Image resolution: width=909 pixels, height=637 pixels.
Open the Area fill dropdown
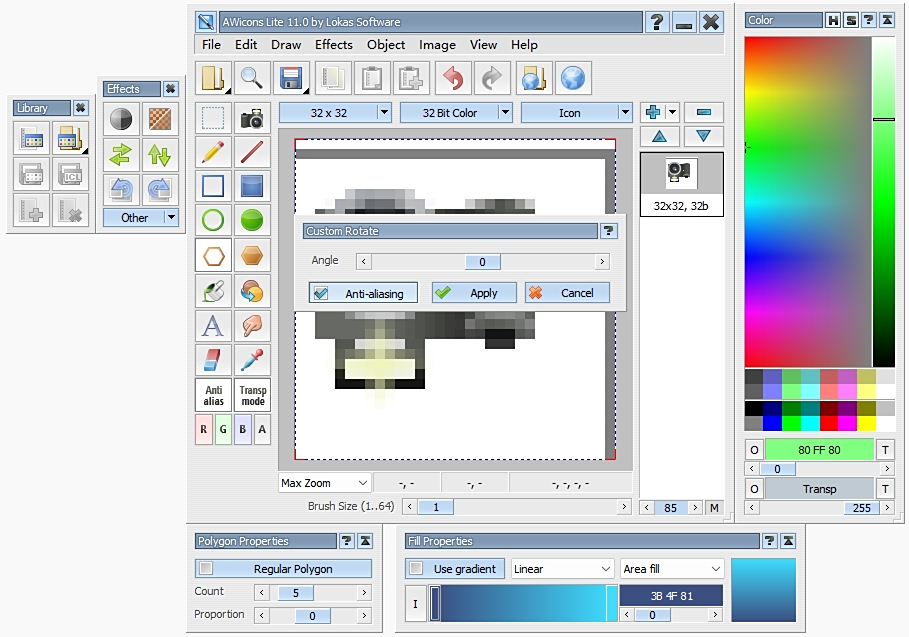coord(672,569)
